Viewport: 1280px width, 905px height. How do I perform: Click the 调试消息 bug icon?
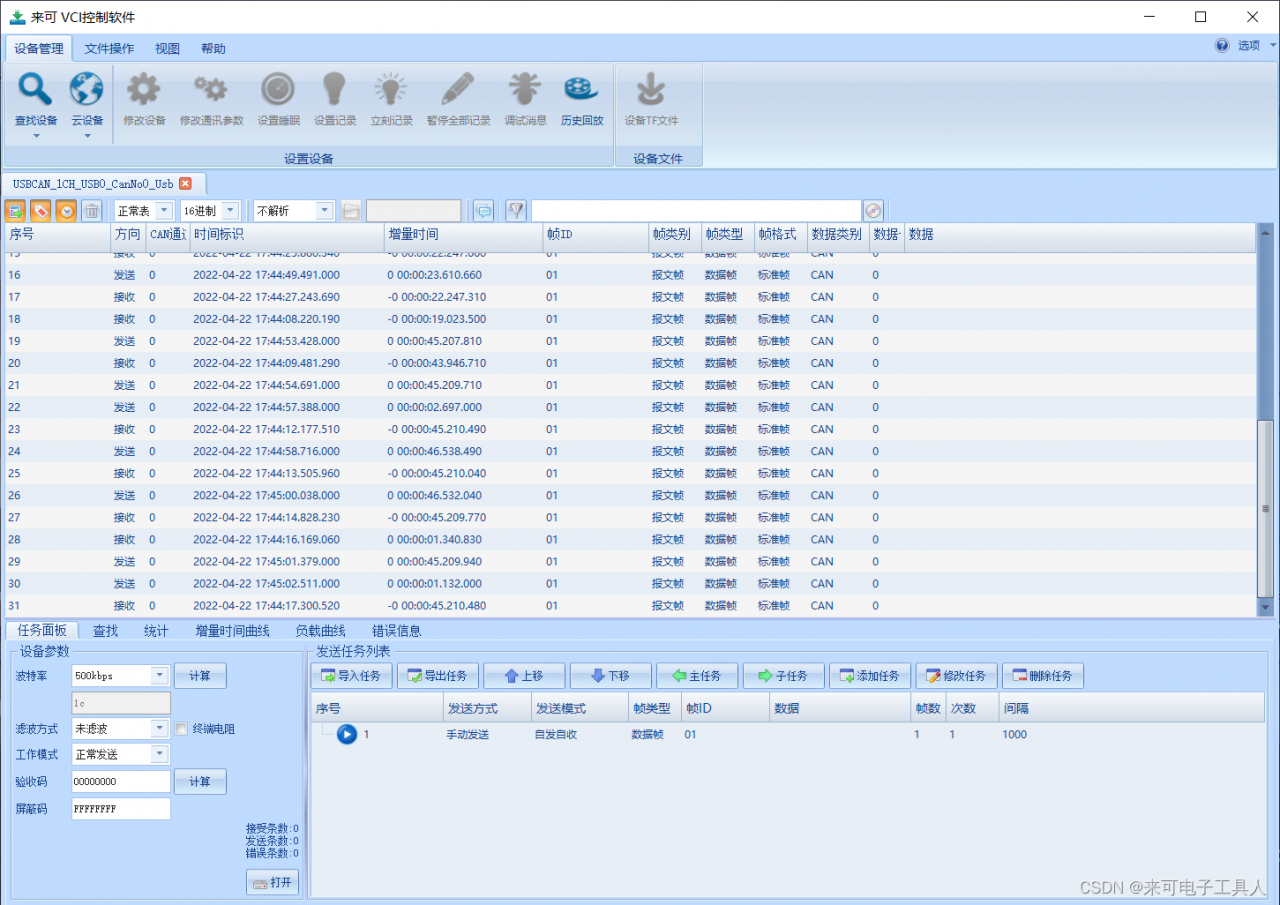click(x=525, y=91)
